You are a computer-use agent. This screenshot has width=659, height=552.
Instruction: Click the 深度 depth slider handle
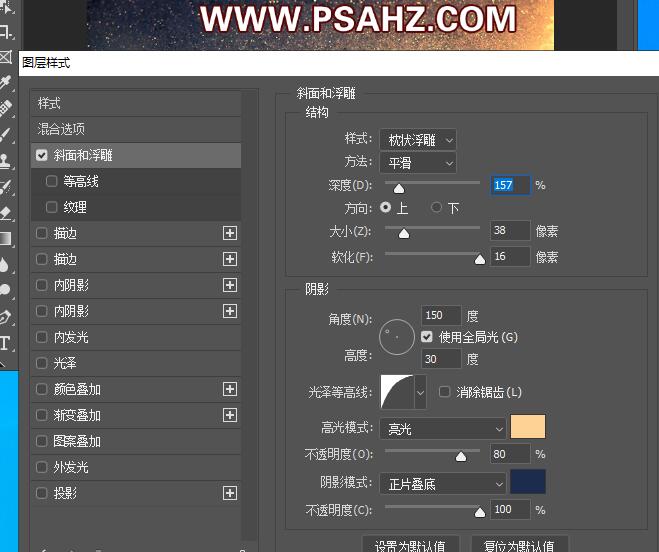[x=399, y=189]
